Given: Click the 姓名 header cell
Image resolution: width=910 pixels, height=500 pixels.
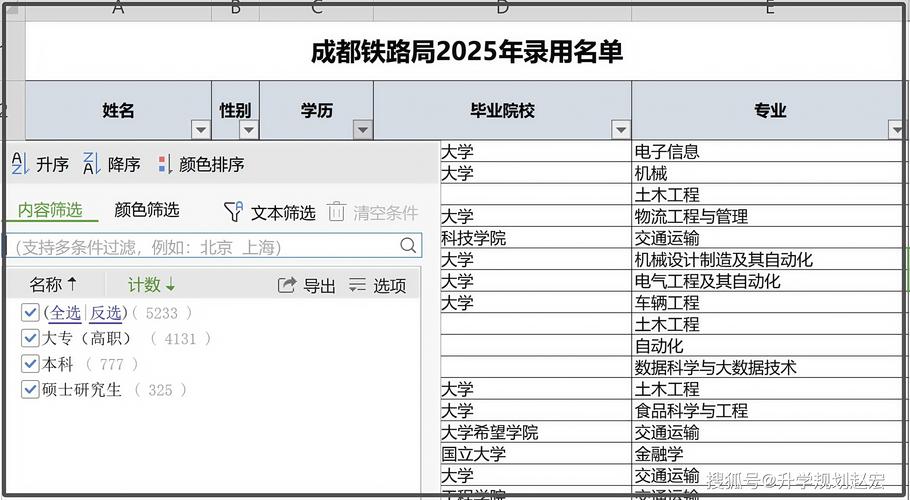Looking at the screenshot, I should (118, 110).
